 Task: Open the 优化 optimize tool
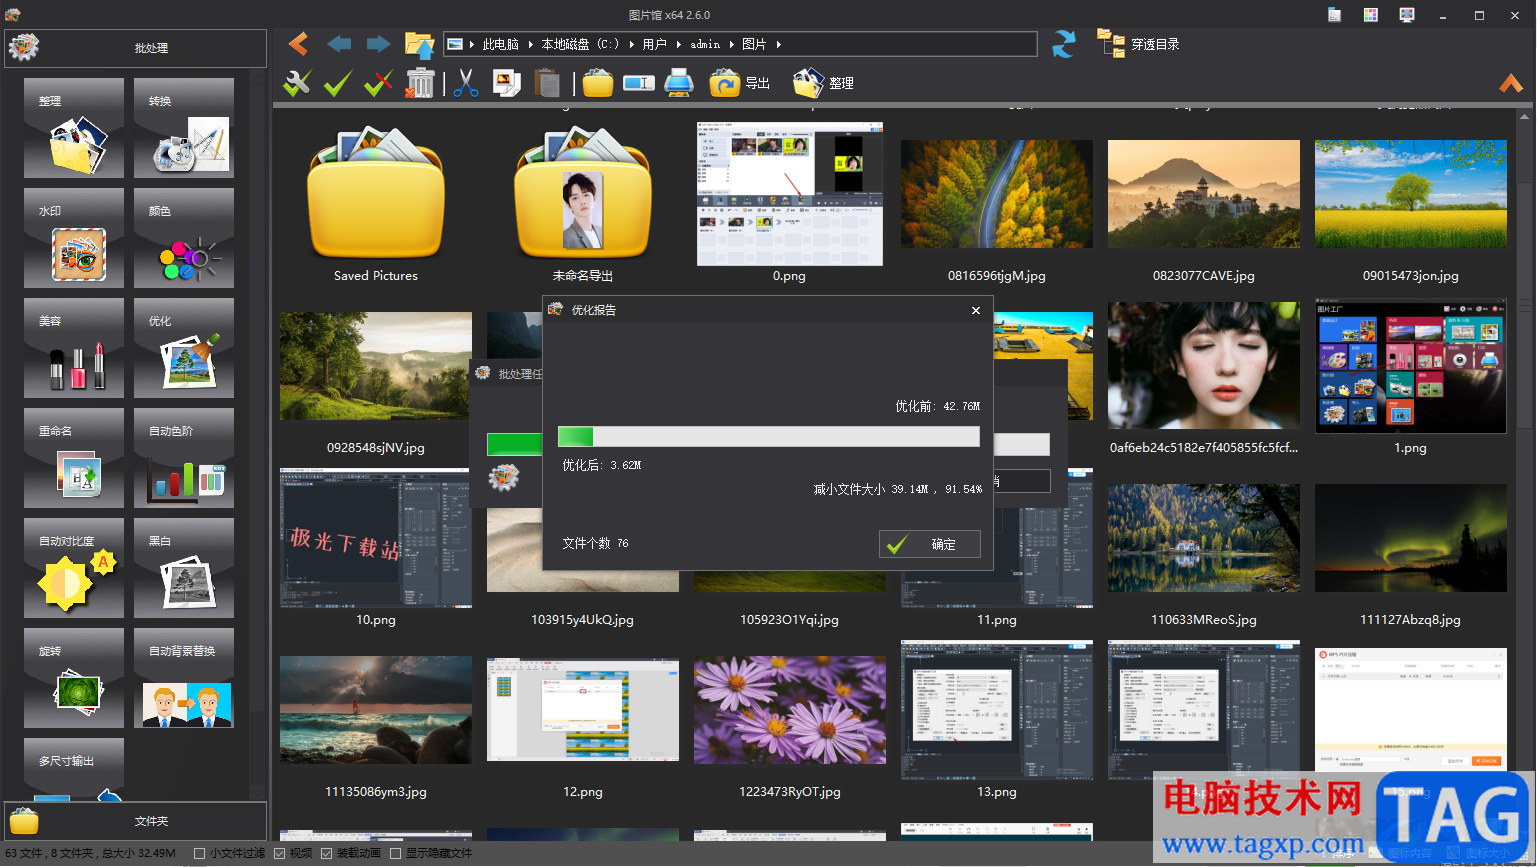[184, 348]
